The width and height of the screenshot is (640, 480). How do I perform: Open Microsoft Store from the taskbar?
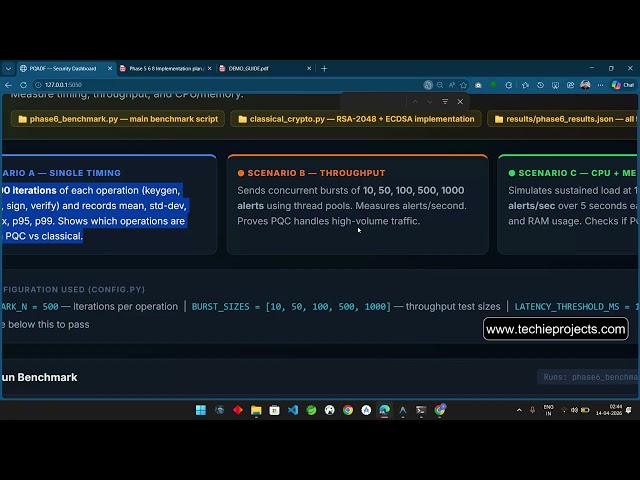click(274, 410)
